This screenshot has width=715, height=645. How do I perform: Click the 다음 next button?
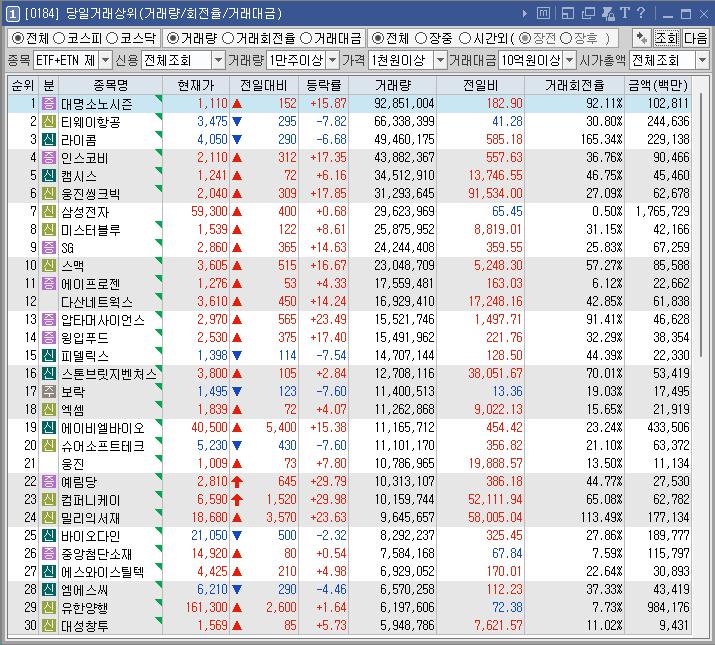pyautogui.click(x=695, y=38)
